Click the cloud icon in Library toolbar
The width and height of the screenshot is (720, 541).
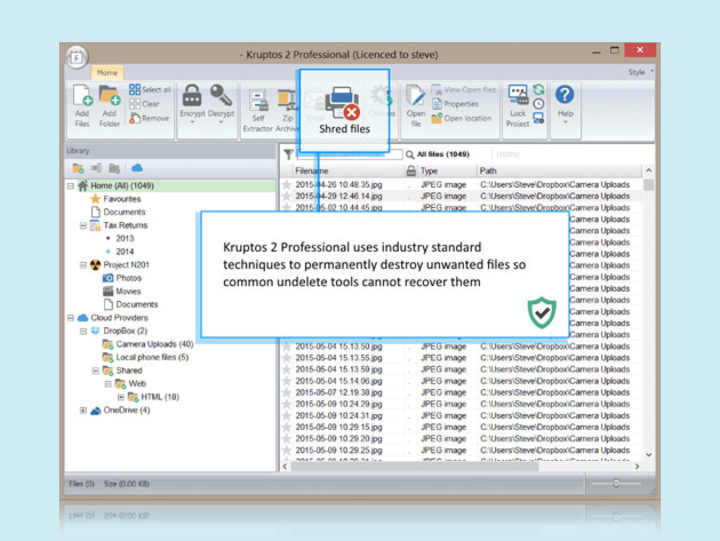click(137, 168)
